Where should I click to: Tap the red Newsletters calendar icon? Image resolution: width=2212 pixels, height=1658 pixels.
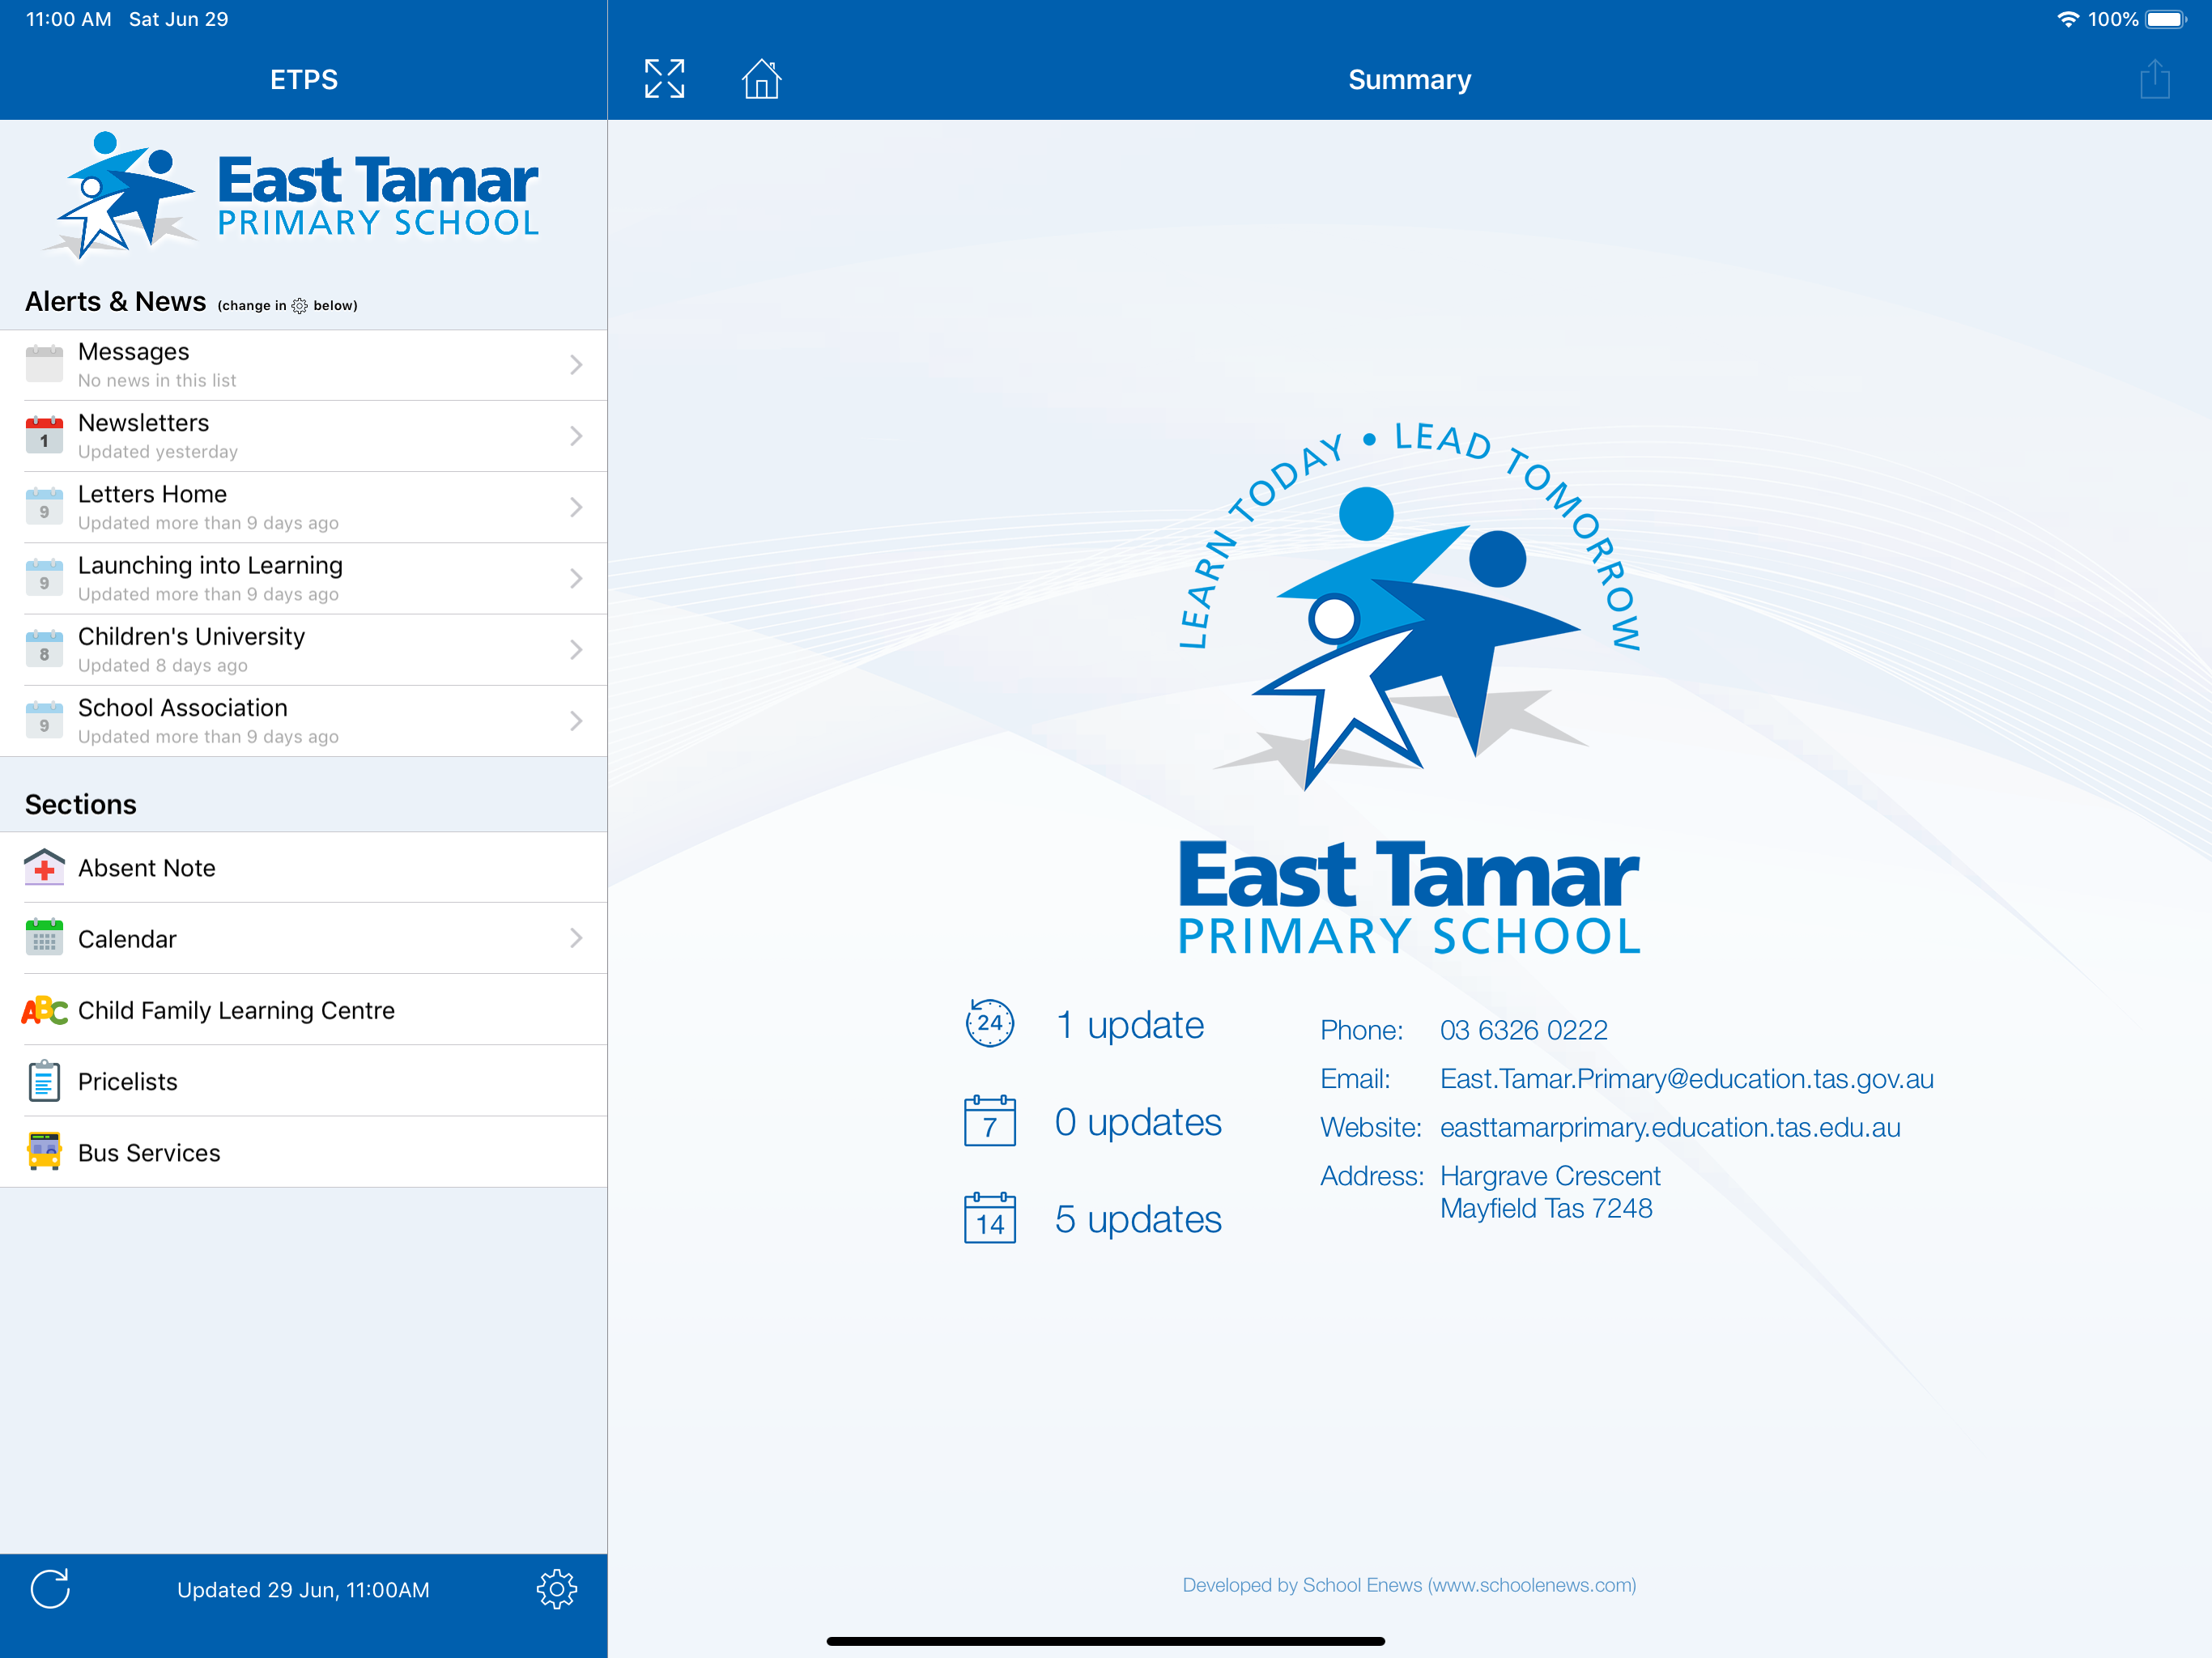click(x=44, y=435)
